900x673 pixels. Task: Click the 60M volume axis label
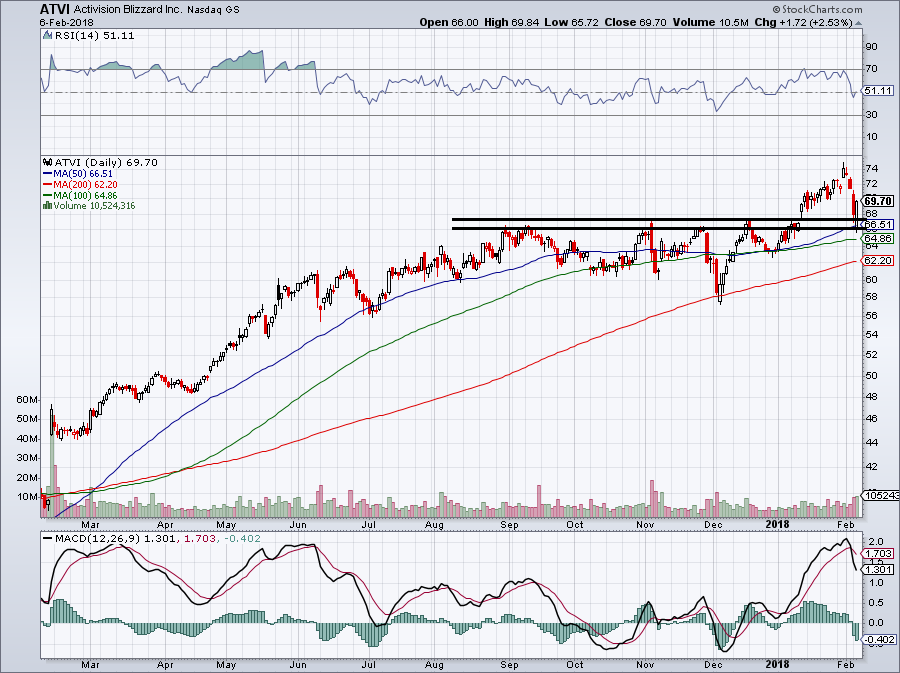pyautogui.click(x=27, y=399)
